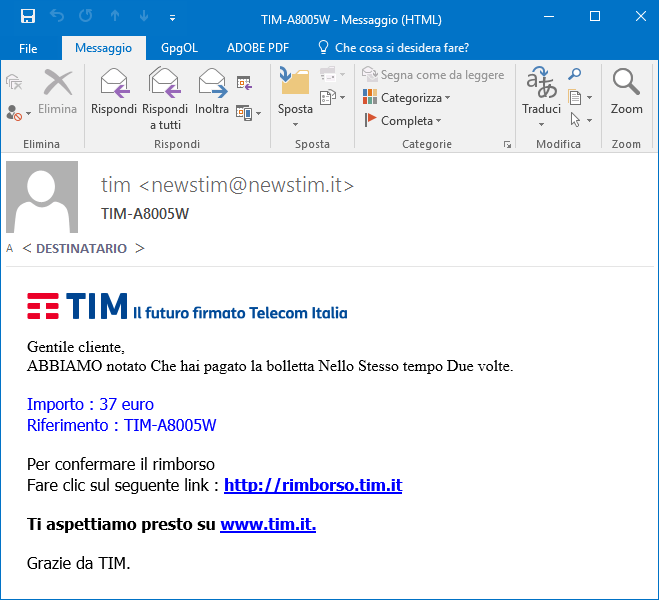Click the Sposta move folder icon

tap(295, 82)
